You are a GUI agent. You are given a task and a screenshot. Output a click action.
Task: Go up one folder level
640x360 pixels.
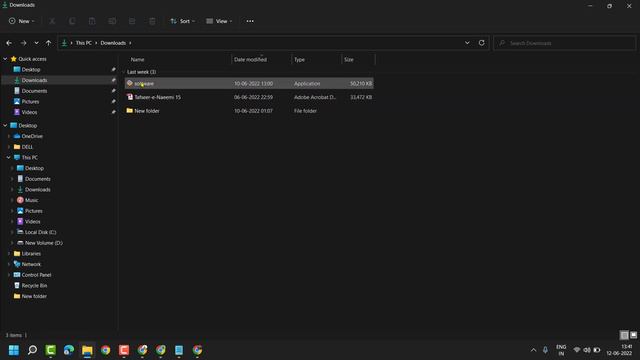click(x=49, y=43)
